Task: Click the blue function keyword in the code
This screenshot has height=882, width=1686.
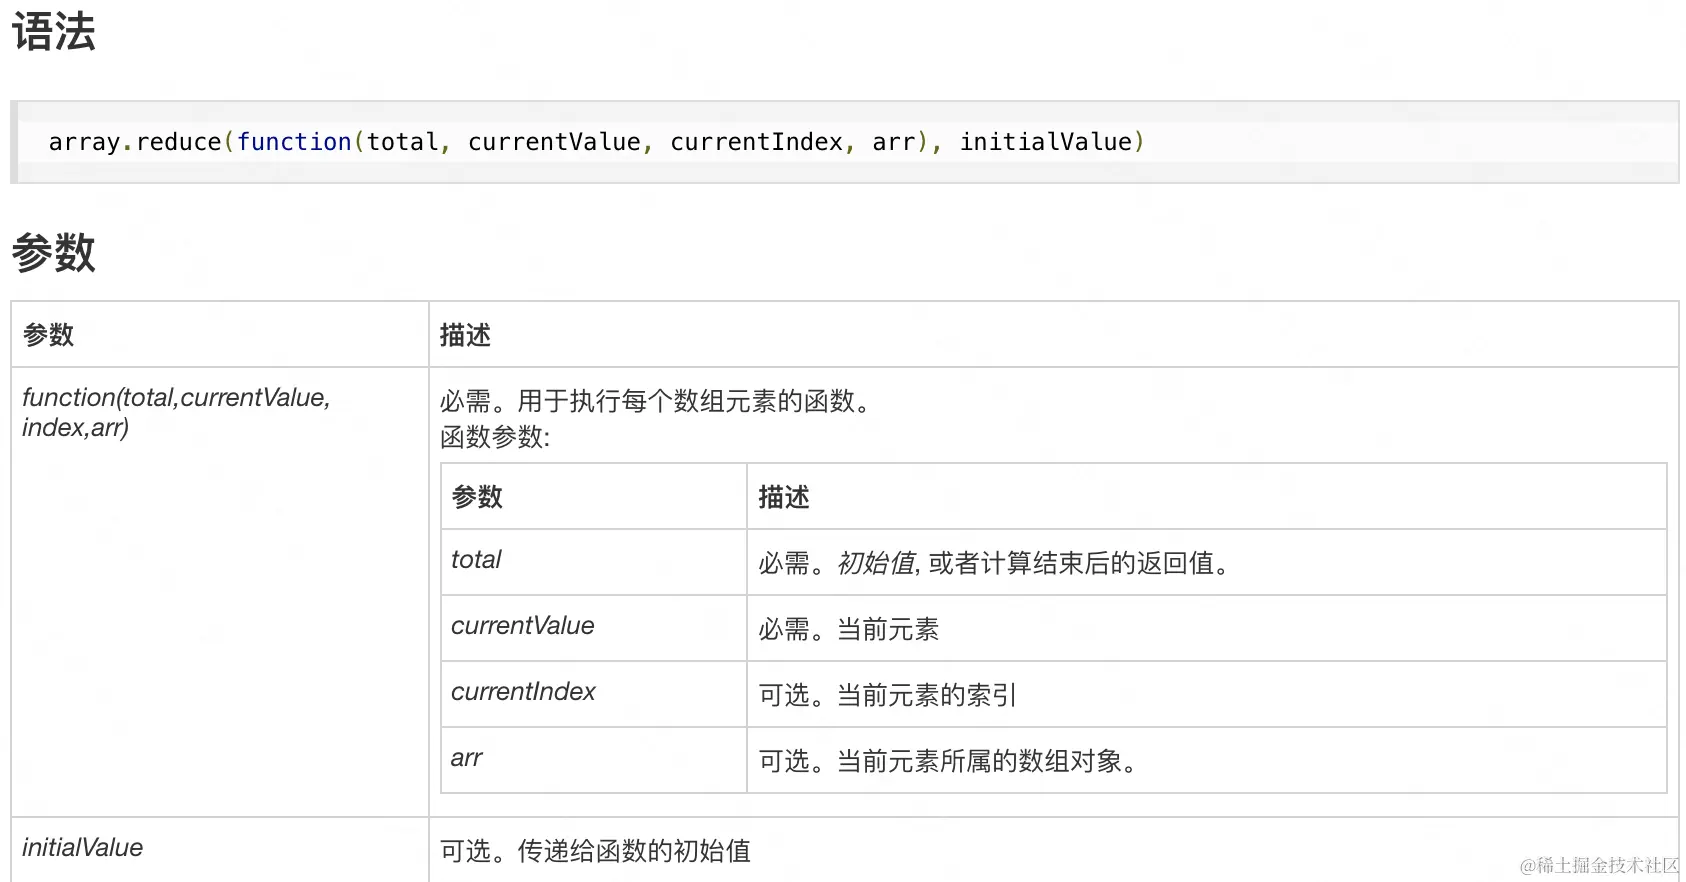Action: 294,142
